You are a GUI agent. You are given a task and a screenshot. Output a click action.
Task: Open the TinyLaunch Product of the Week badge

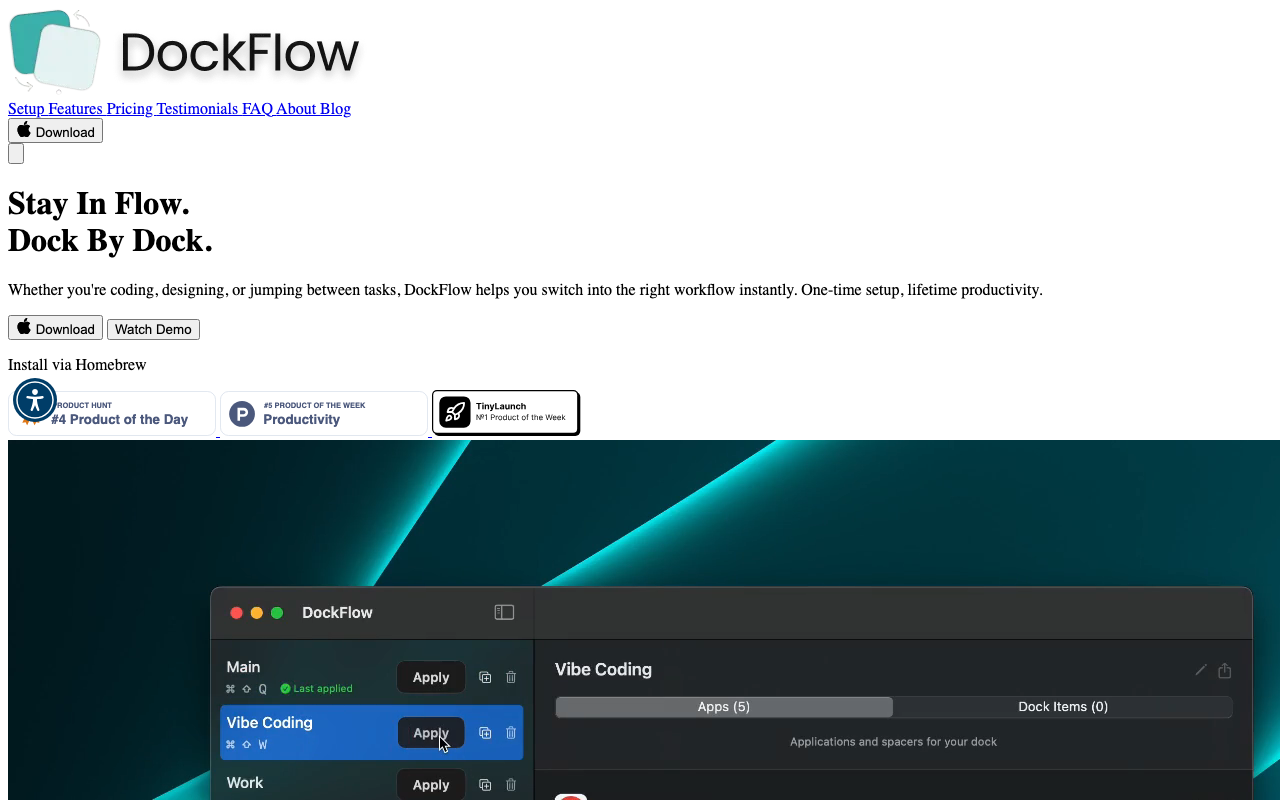tap(506, 412)
